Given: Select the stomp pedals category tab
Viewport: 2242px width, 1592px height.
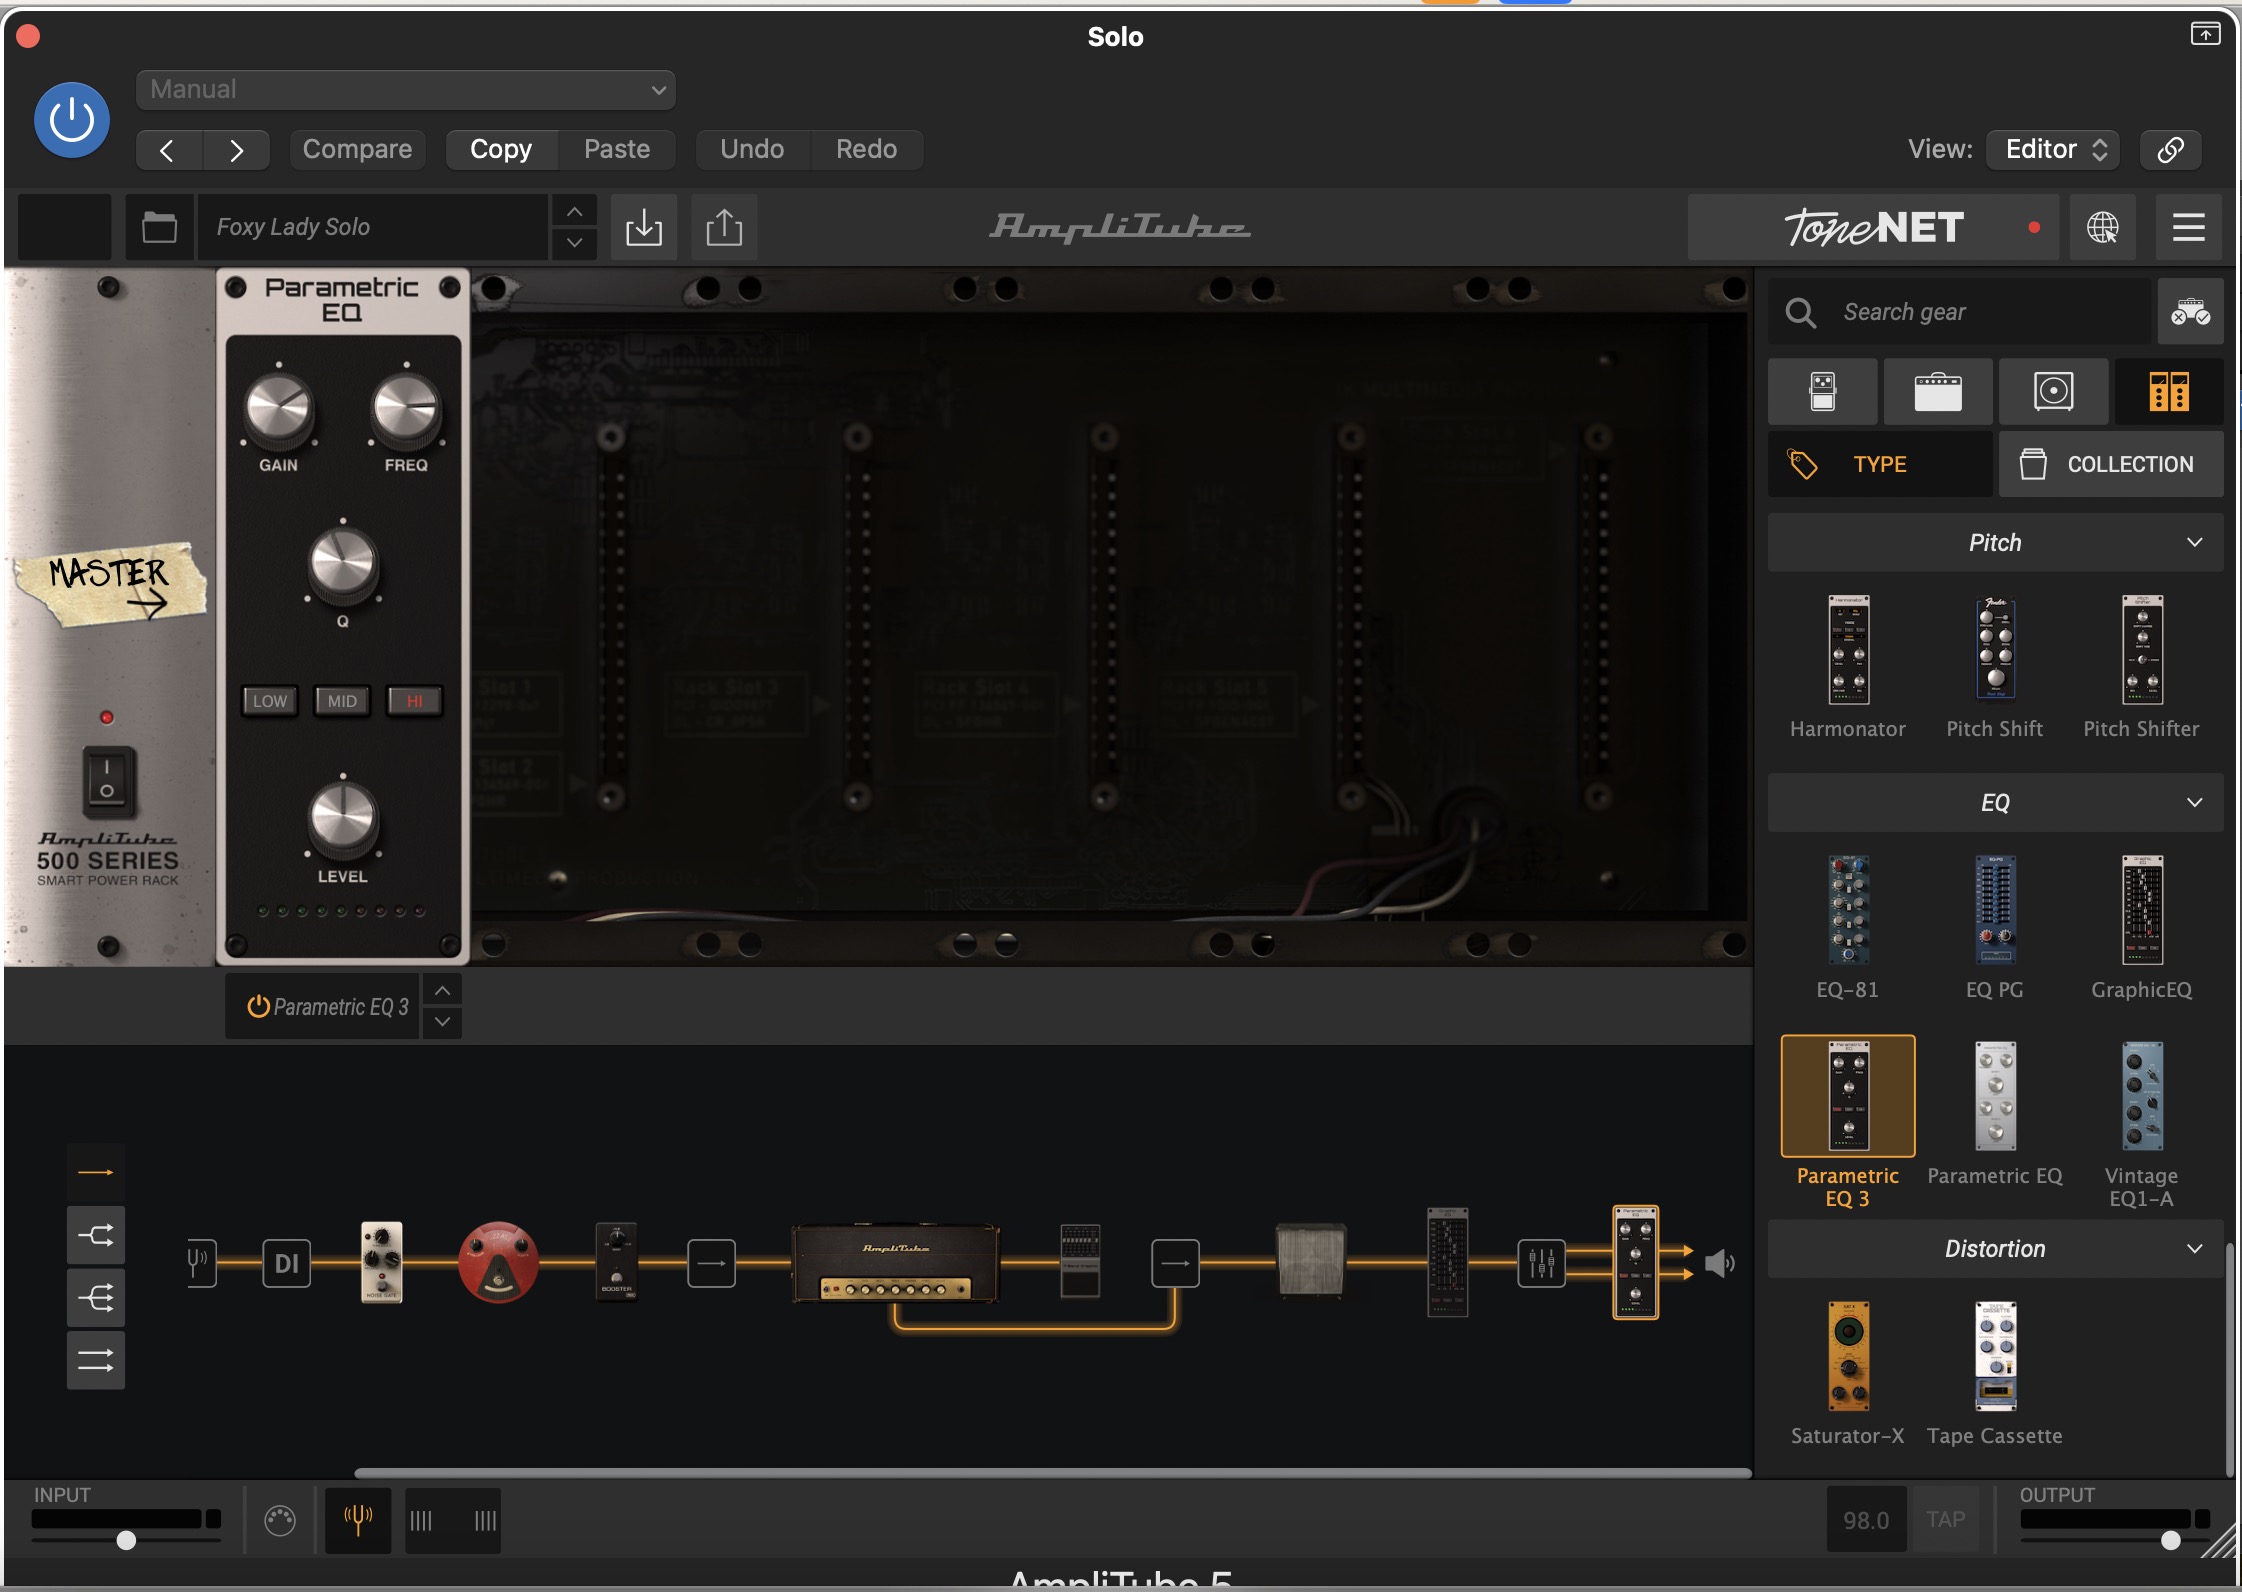Looking at the screenshot, I should pyautogui.click(x=1822, y=392).
